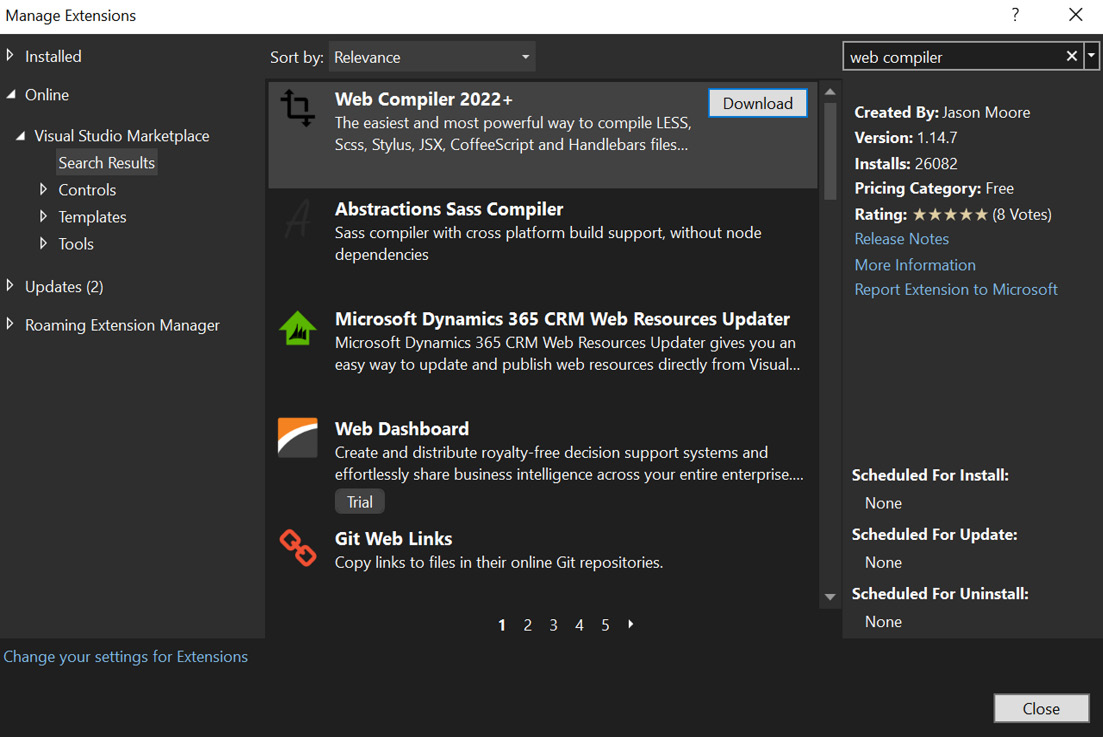1103x737 pixels.
Task: Click the Dynamics 365 CRM Updater green icon
Action: 298,328
